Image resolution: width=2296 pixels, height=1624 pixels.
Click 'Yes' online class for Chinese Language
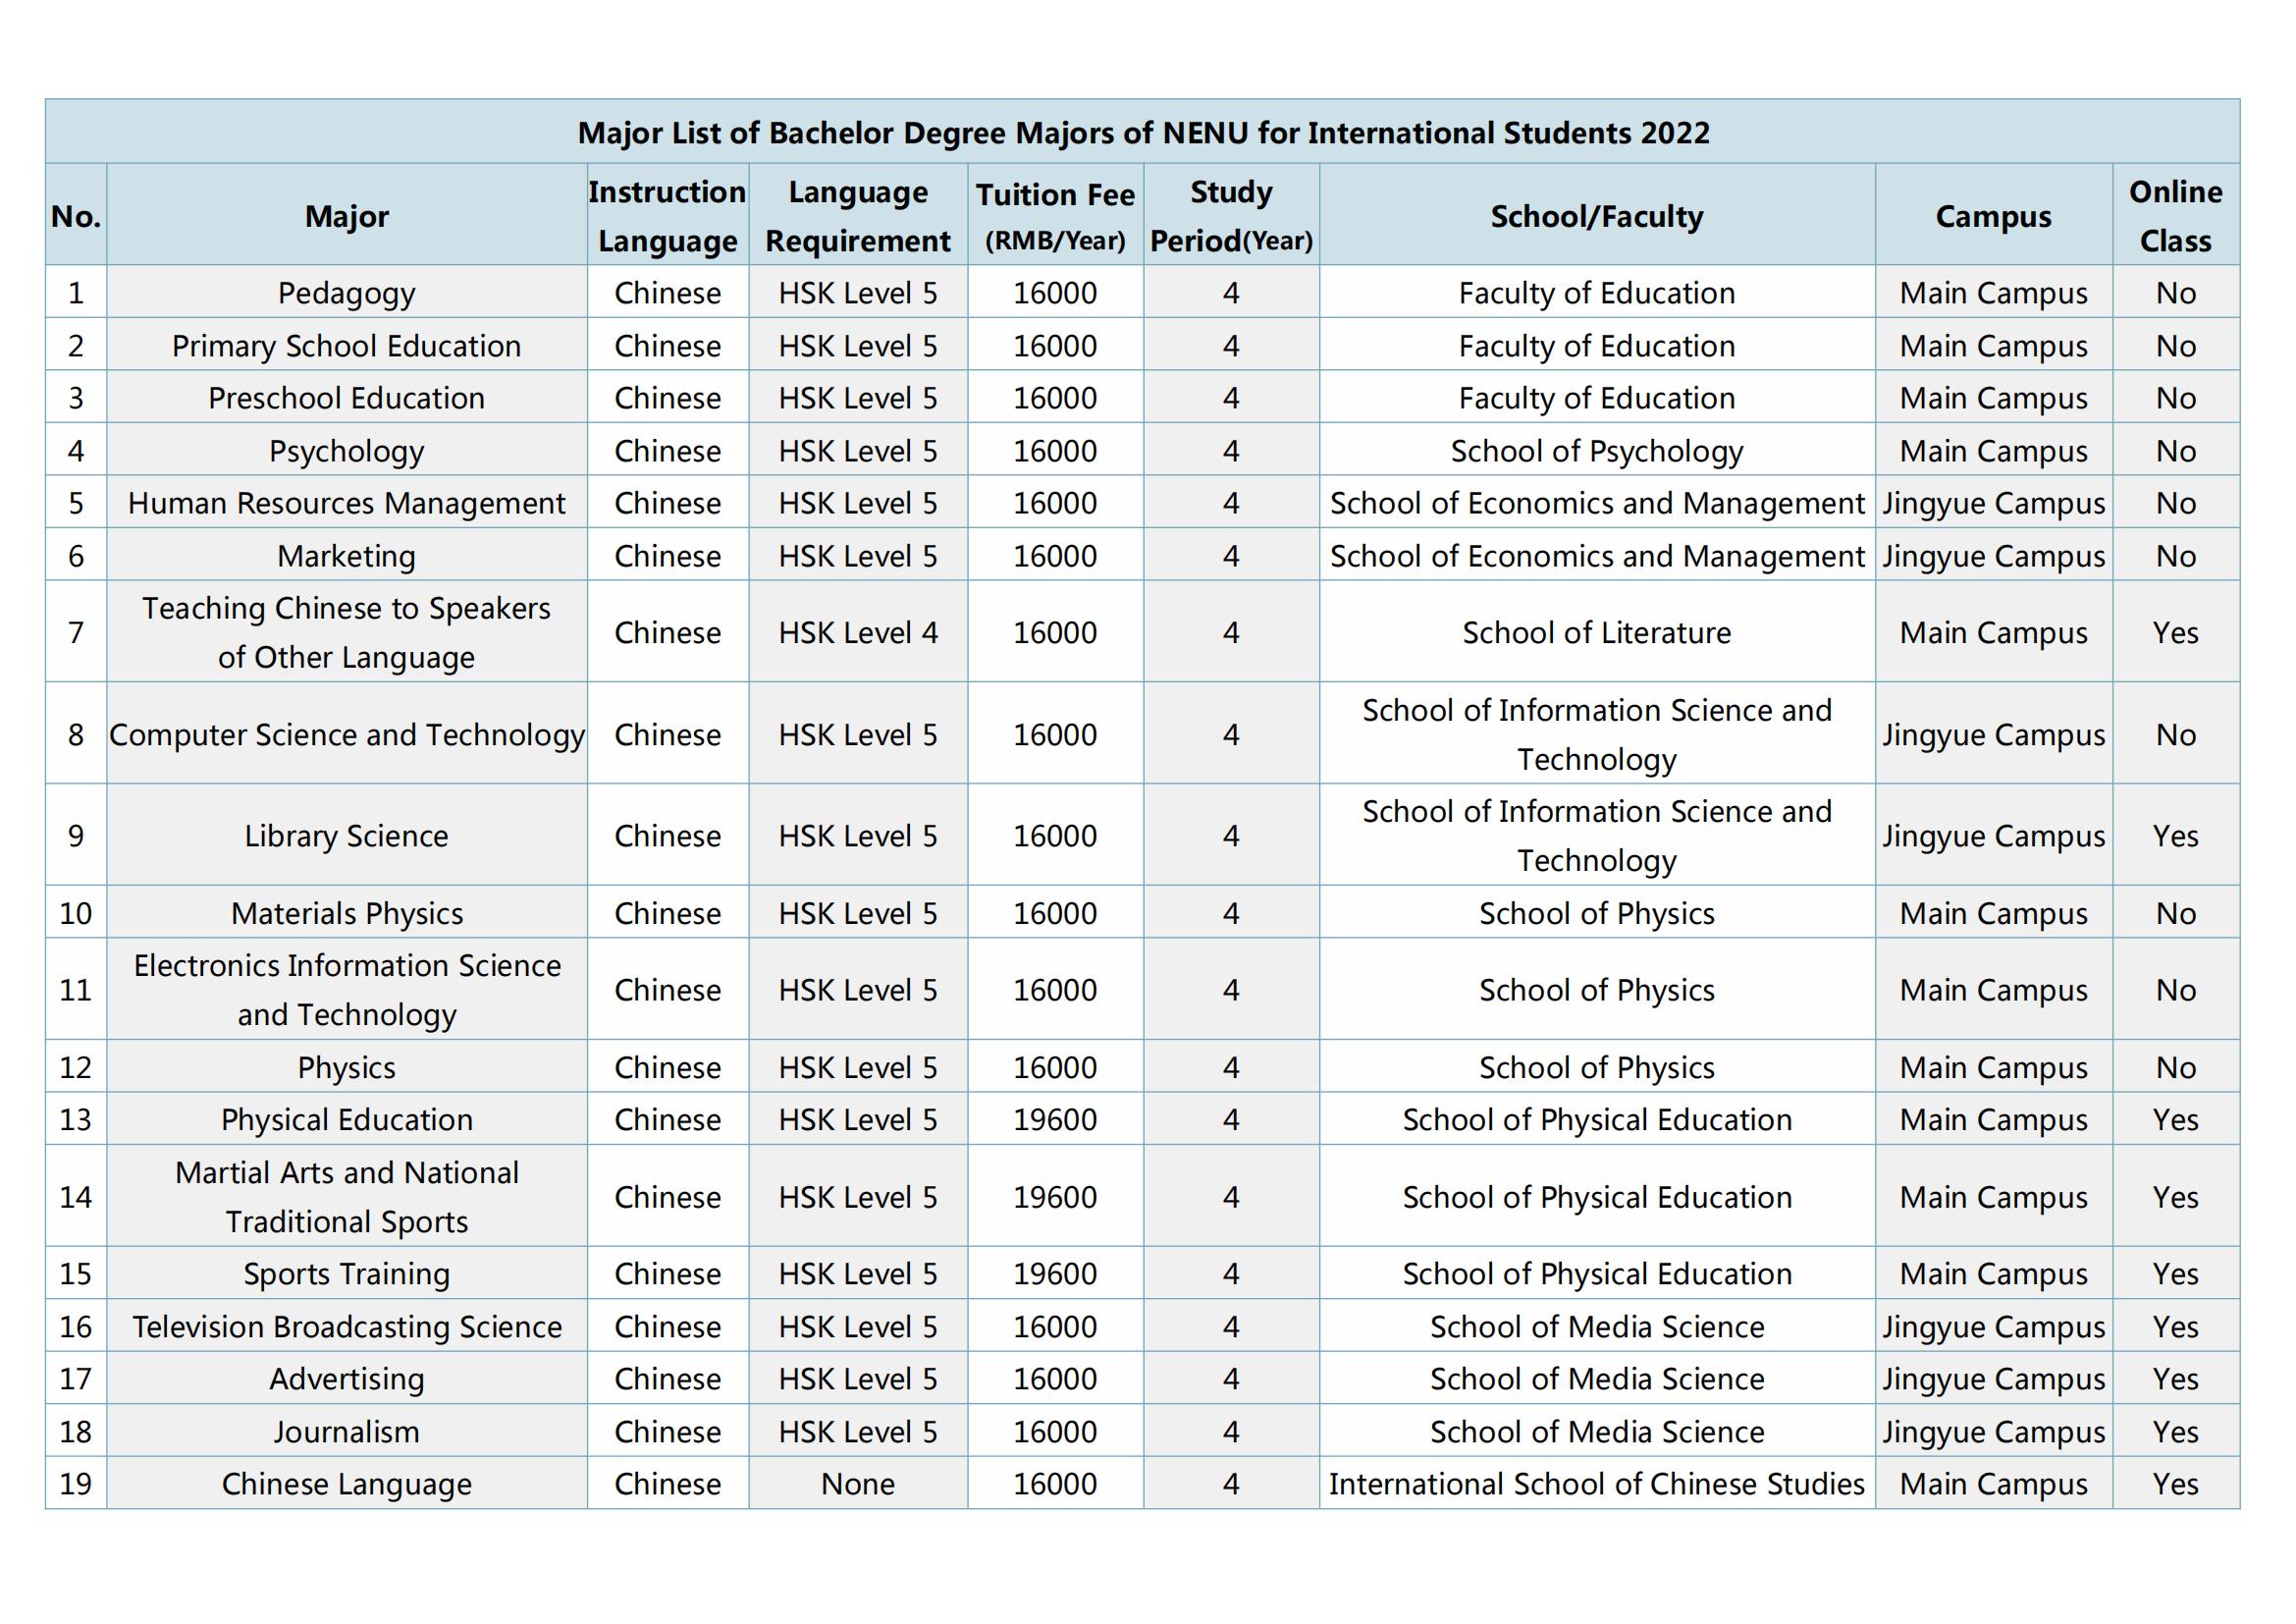[2175, 1484]
